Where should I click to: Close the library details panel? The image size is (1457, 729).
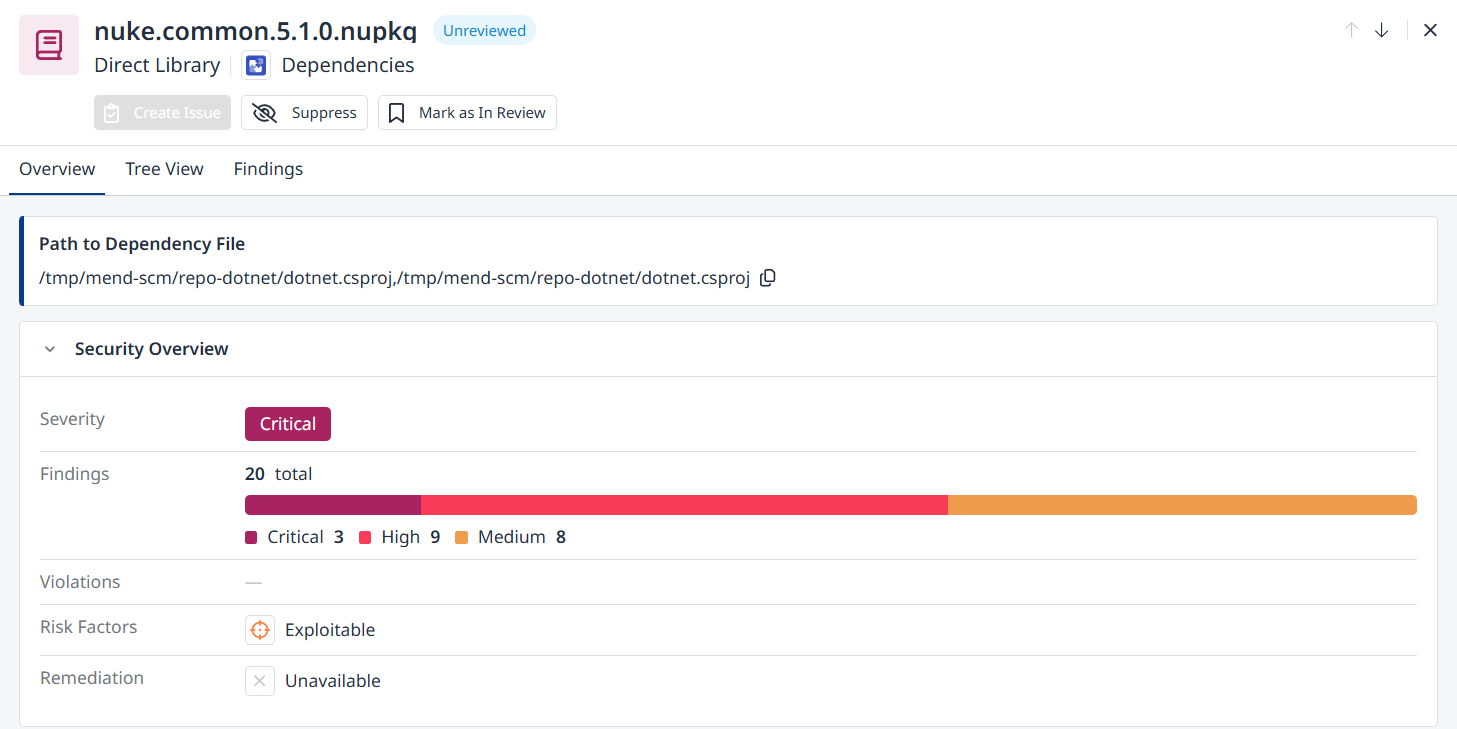[x=1430, y=30]
